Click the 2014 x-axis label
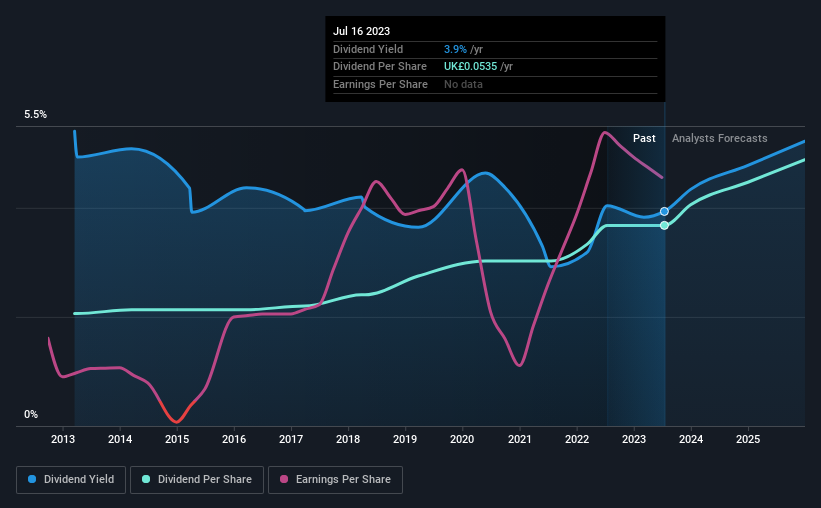Viewport: 821px width, 508px height. (x=120, y=439)
